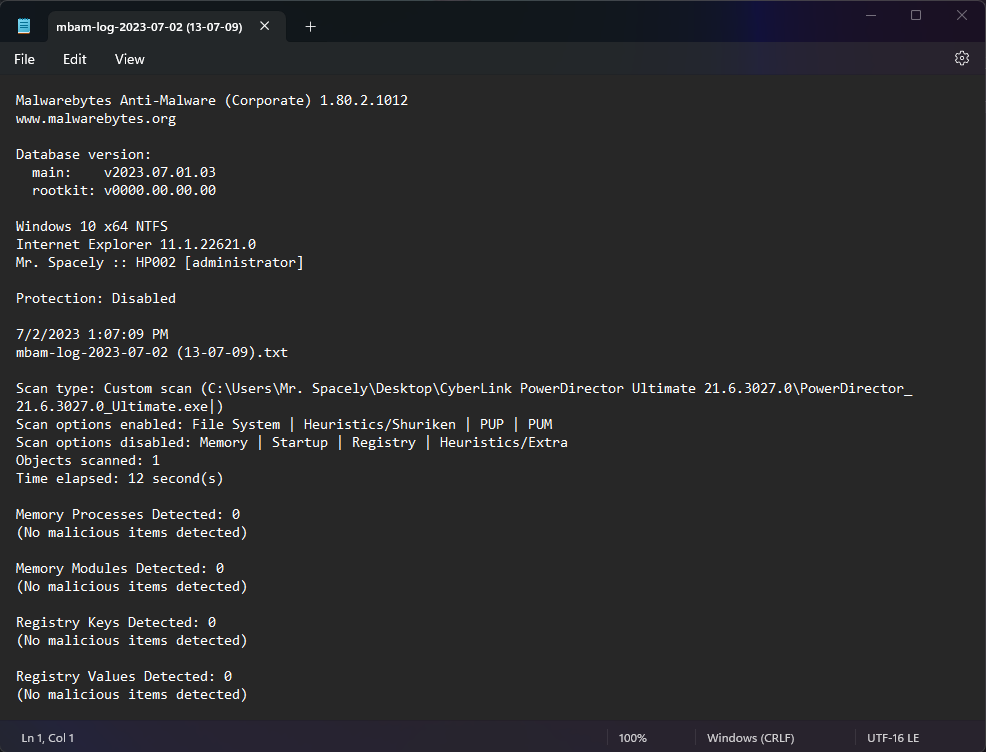Click the 'Windows 10 x64 NTFS' line

pyautogui.click(x=92, y=226)
